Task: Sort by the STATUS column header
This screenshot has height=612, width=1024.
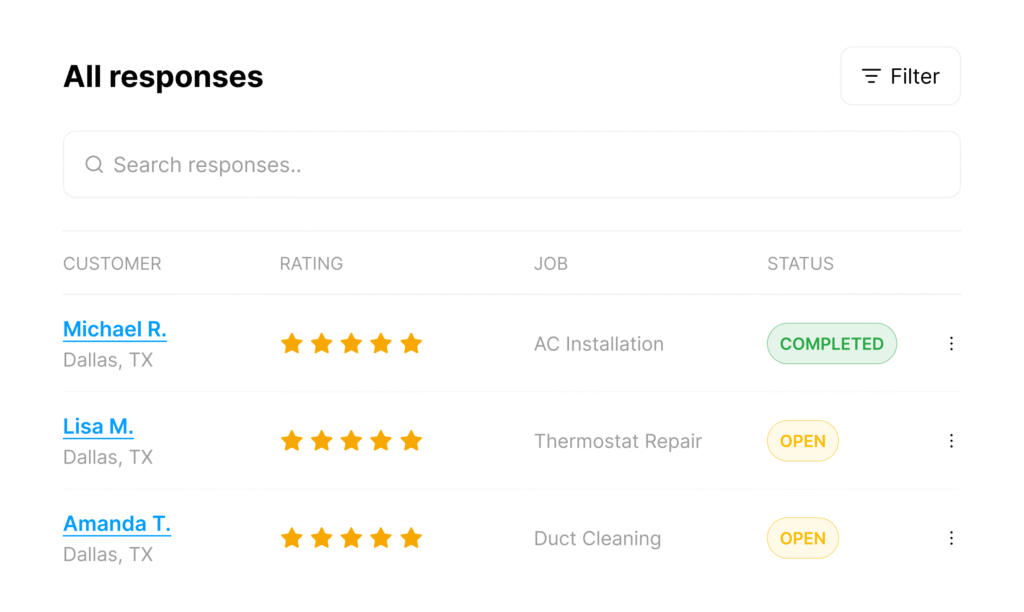Action: pyautogui.click(x=800, y=263)
